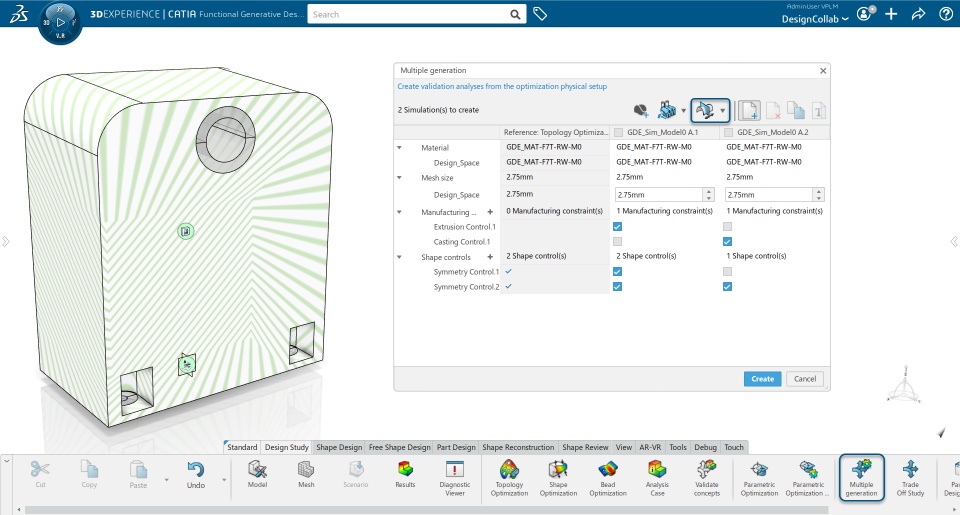Open the Bead Optimization tool

click(x=607, y=478)
